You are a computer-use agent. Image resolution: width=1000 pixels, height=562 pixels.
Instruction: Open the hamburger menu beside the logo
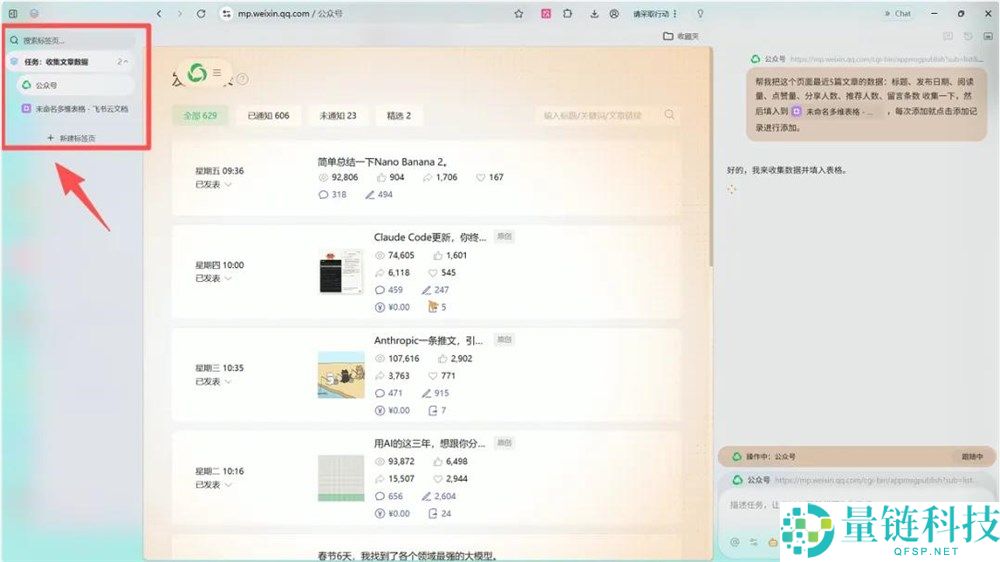[217, 73]
